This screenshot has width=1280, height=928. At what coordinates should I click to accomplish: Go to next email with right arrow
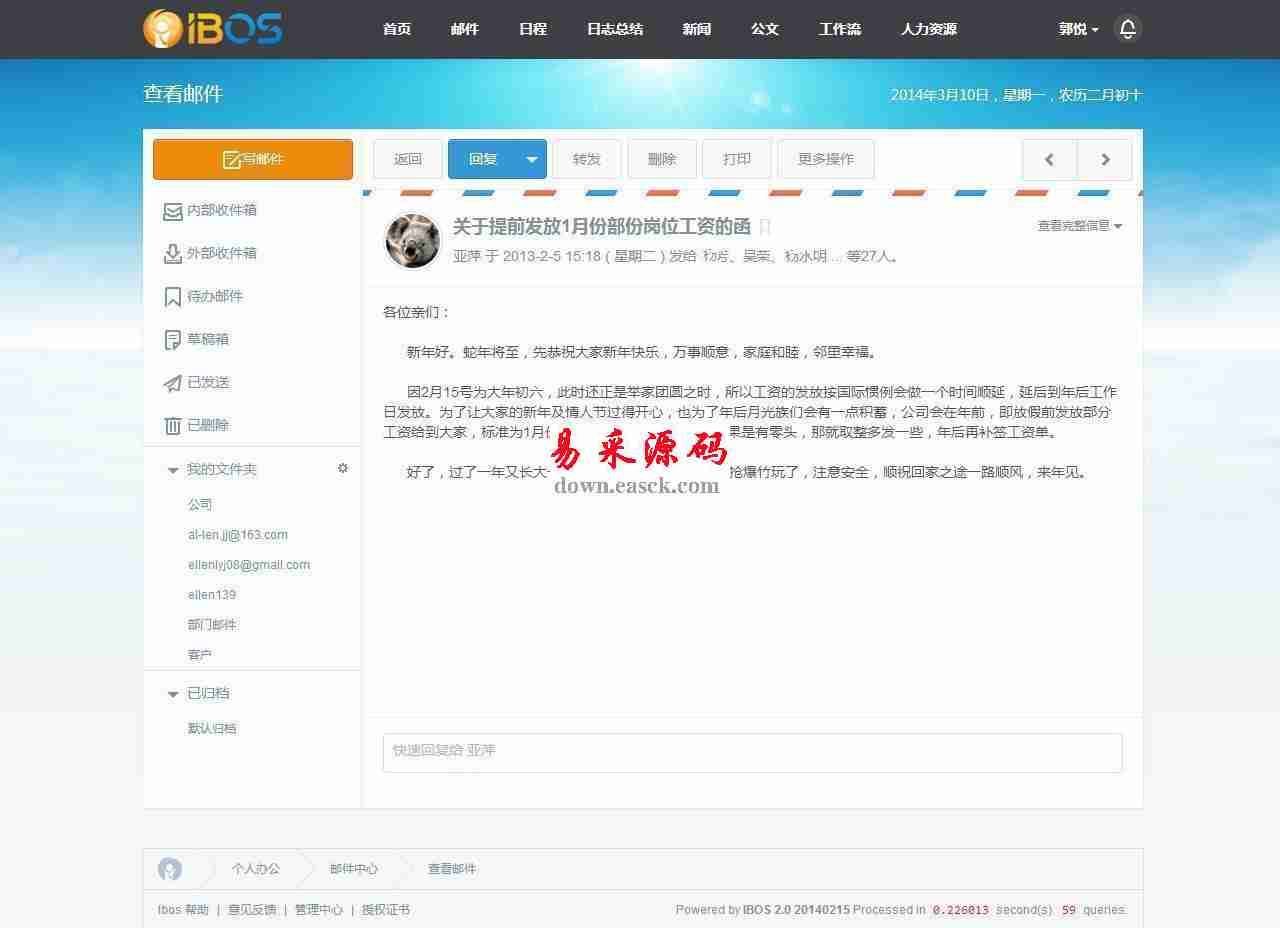point(1105,159)
